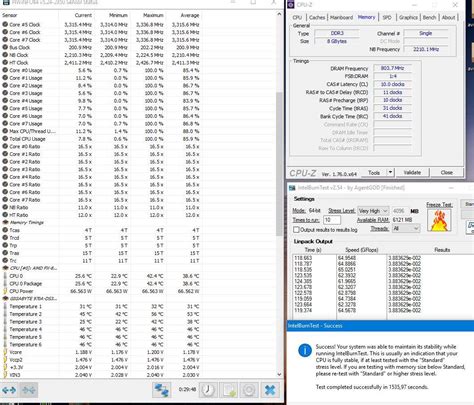Click the CPU-Z purple title bar icon

[291, 5]
